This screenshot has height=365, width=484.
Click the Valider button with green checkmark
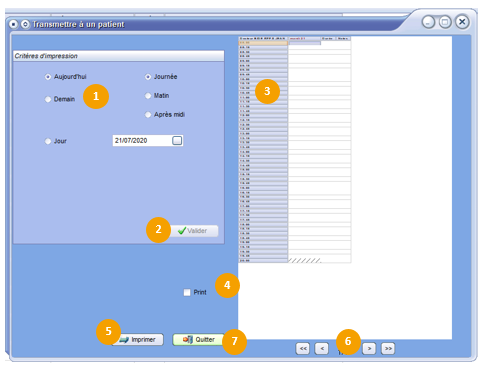pyautogui.click(x=194, y=231)
